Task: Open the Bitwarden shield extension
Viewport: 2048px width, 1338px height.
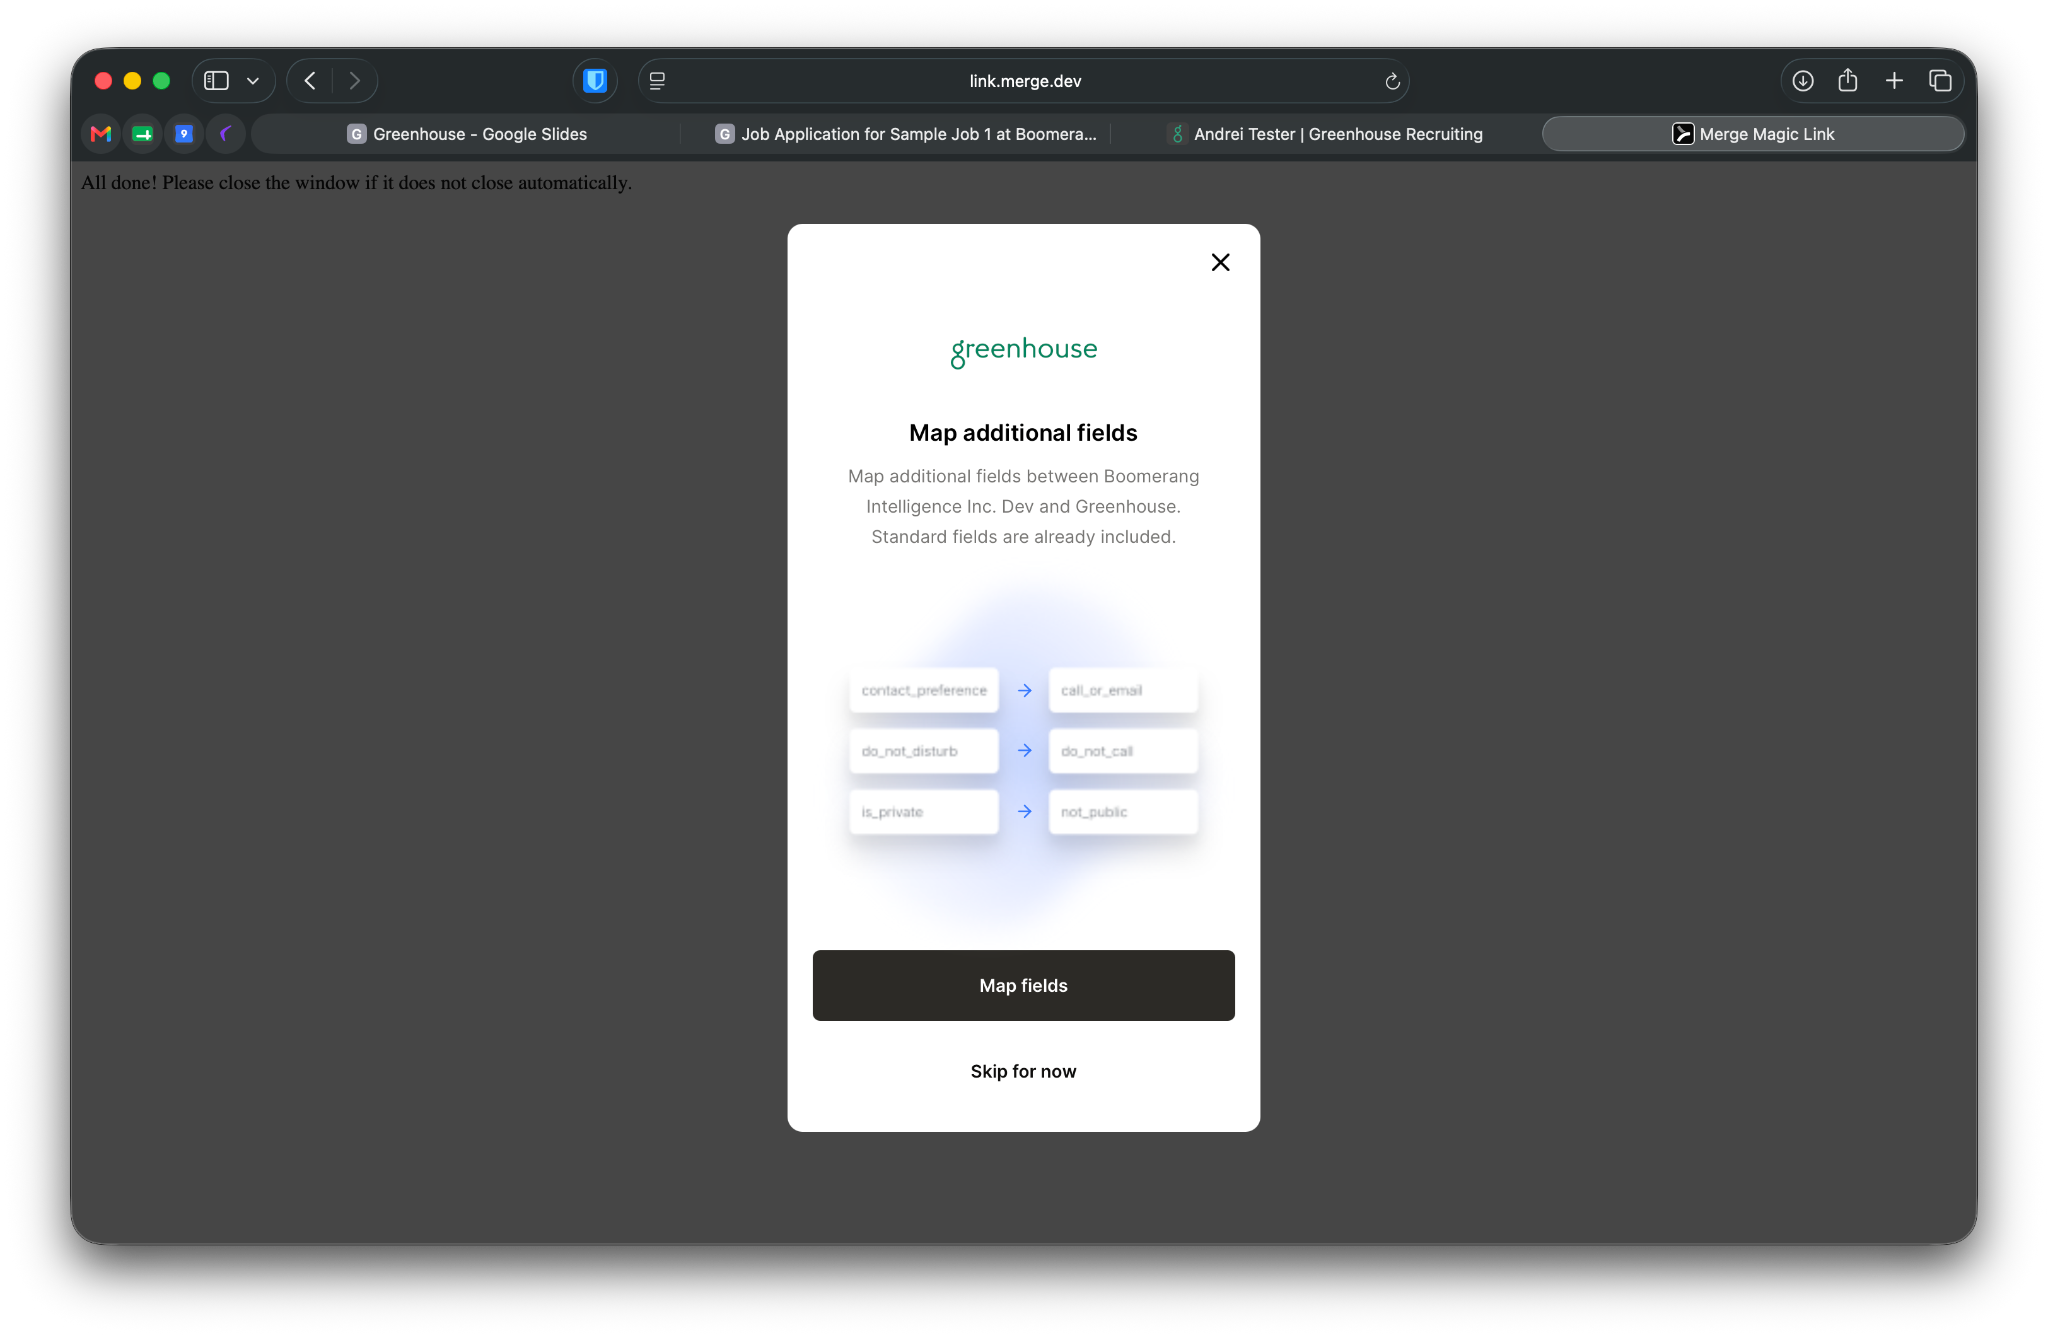Action: coord(595,81)
